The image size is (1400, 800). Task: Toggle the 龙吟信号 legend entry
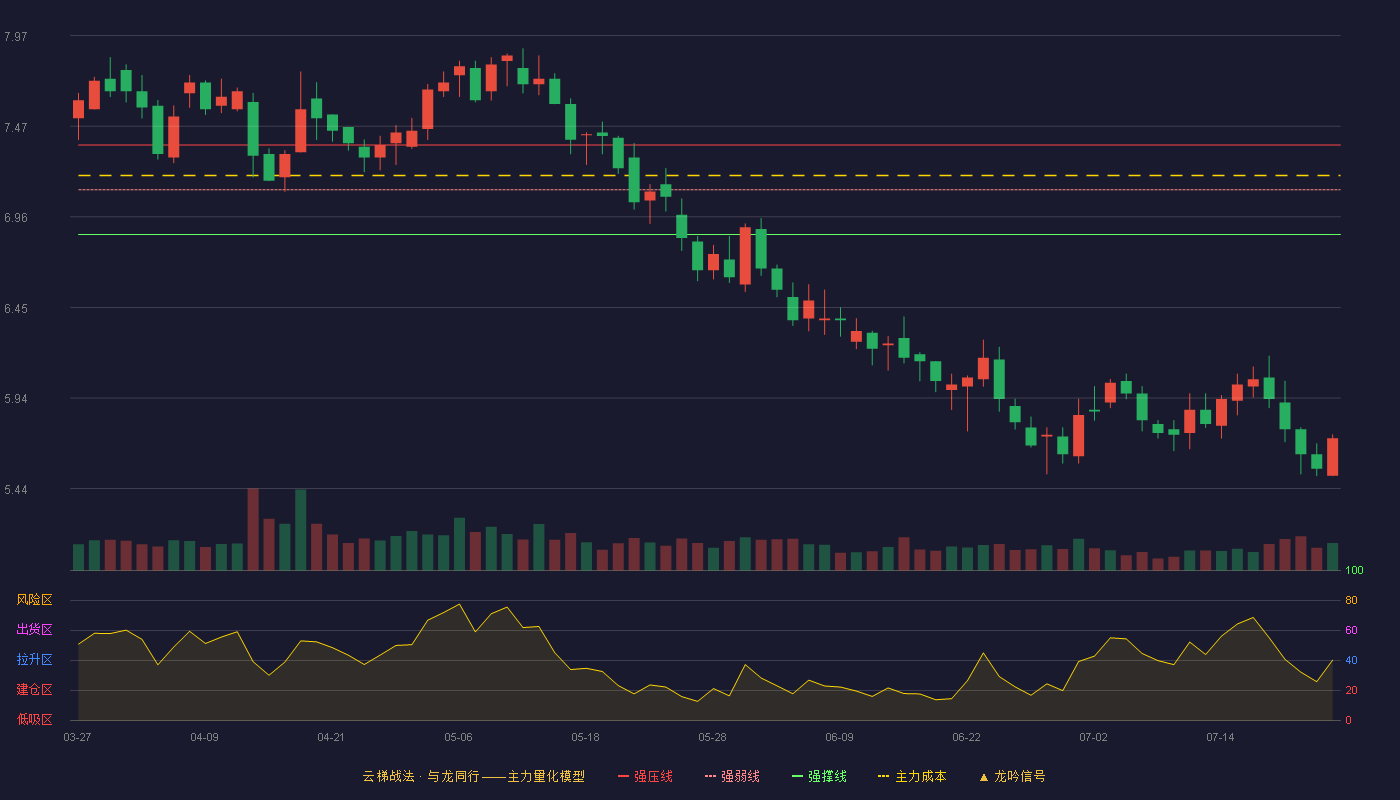(x=1011, y=776)
